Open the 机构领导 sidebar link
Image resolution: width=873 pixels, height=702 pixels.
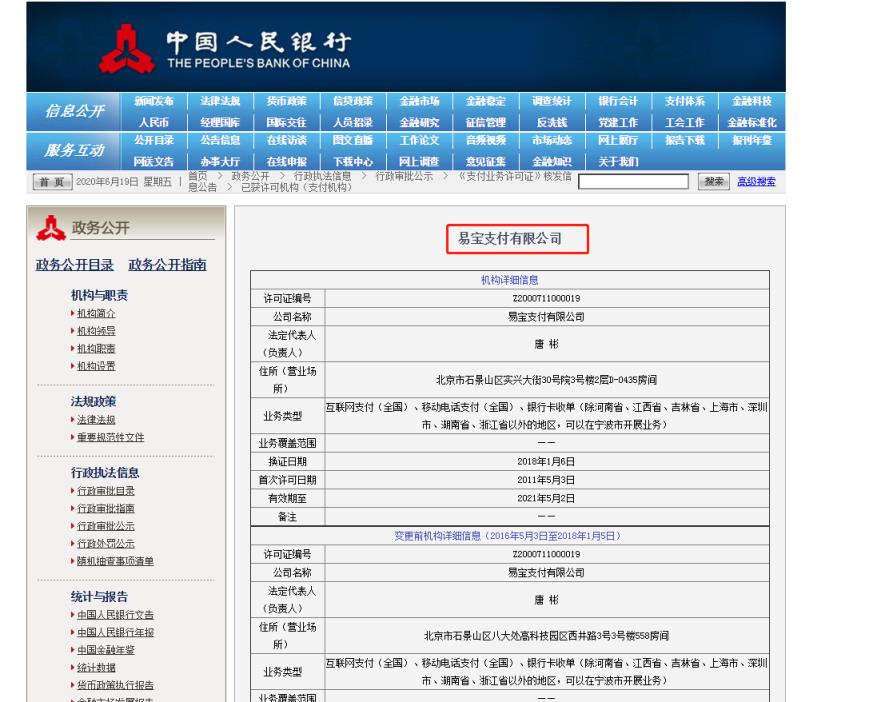click(96, 331)
